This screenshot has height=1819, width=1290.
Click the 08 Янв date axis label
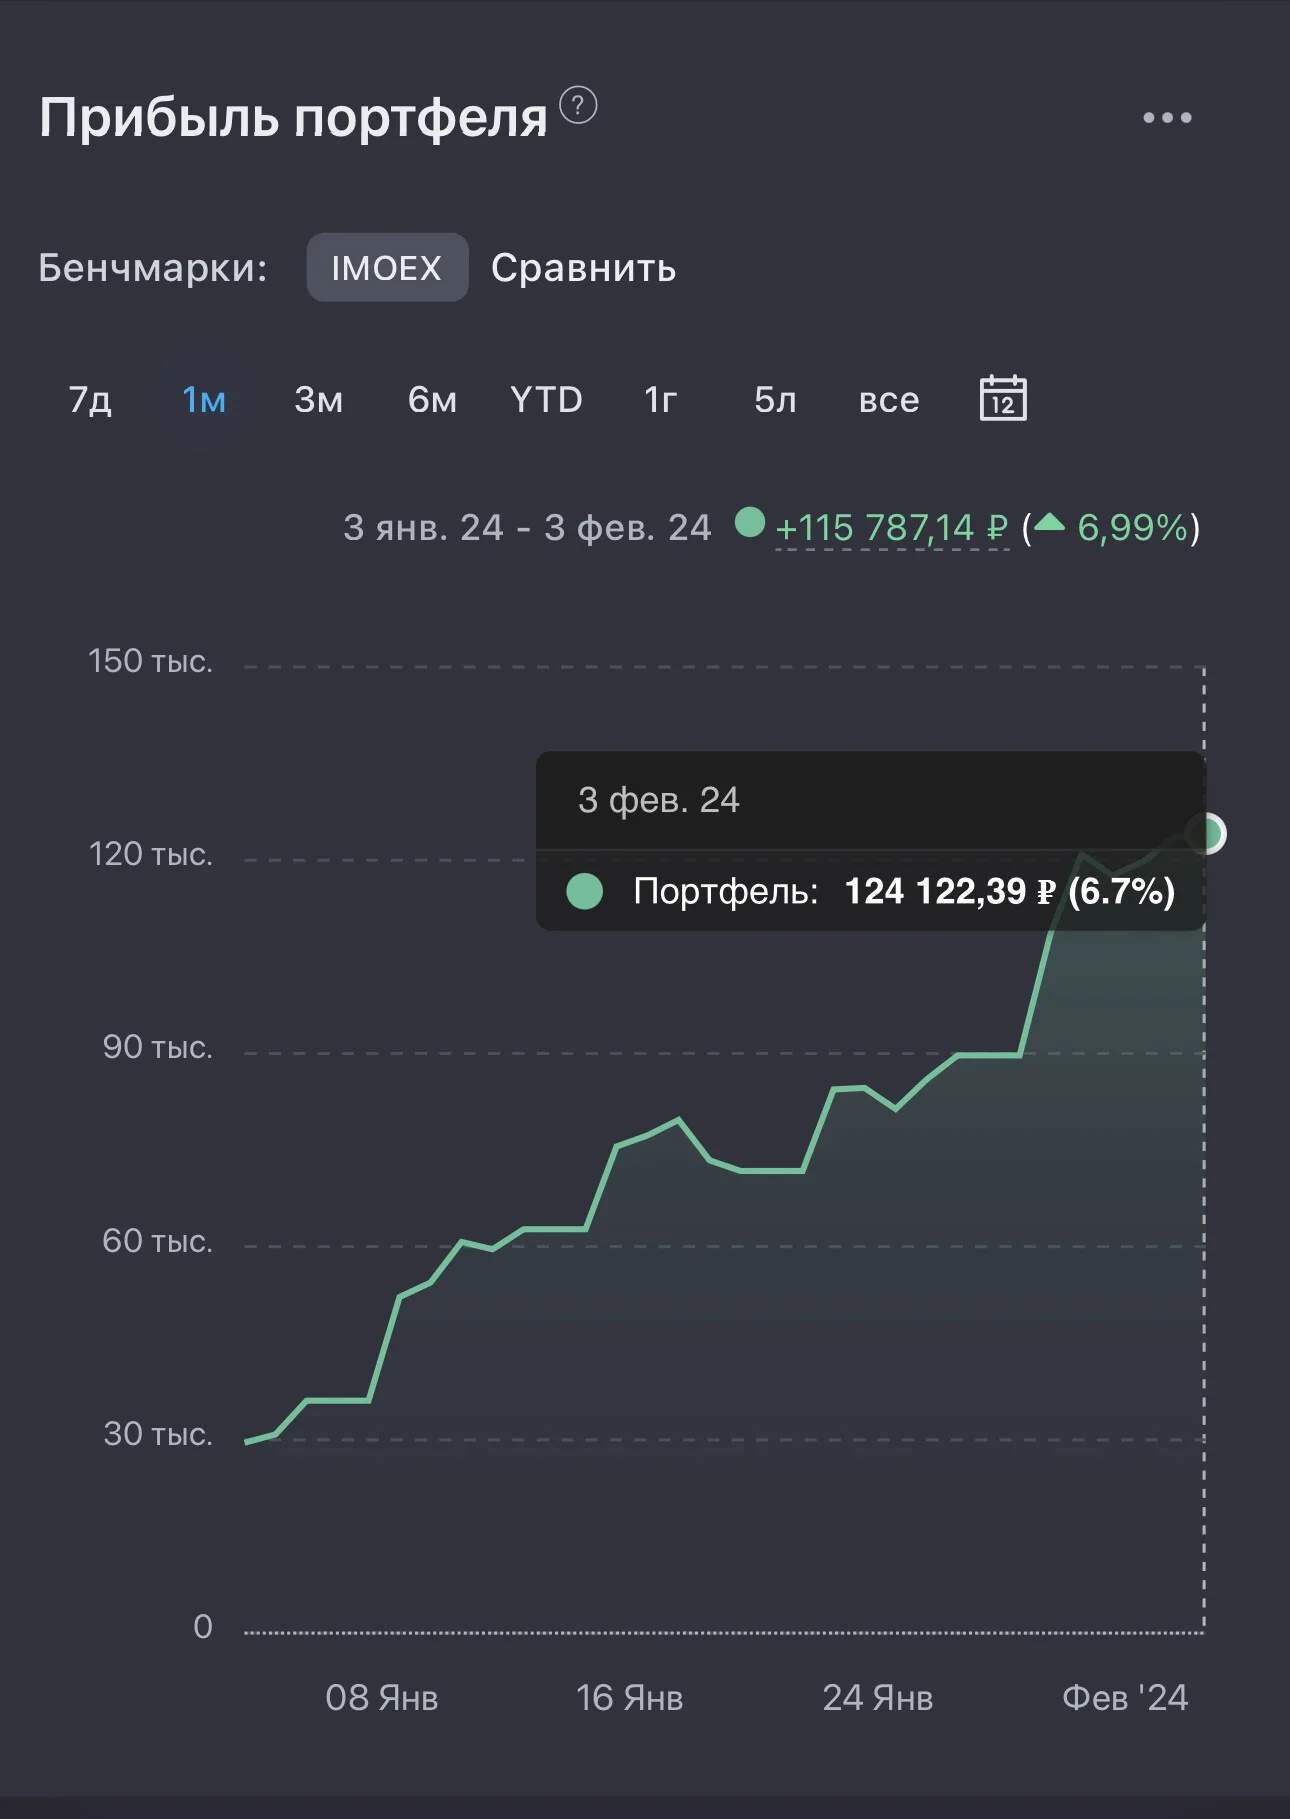(x=382, y=1698)
